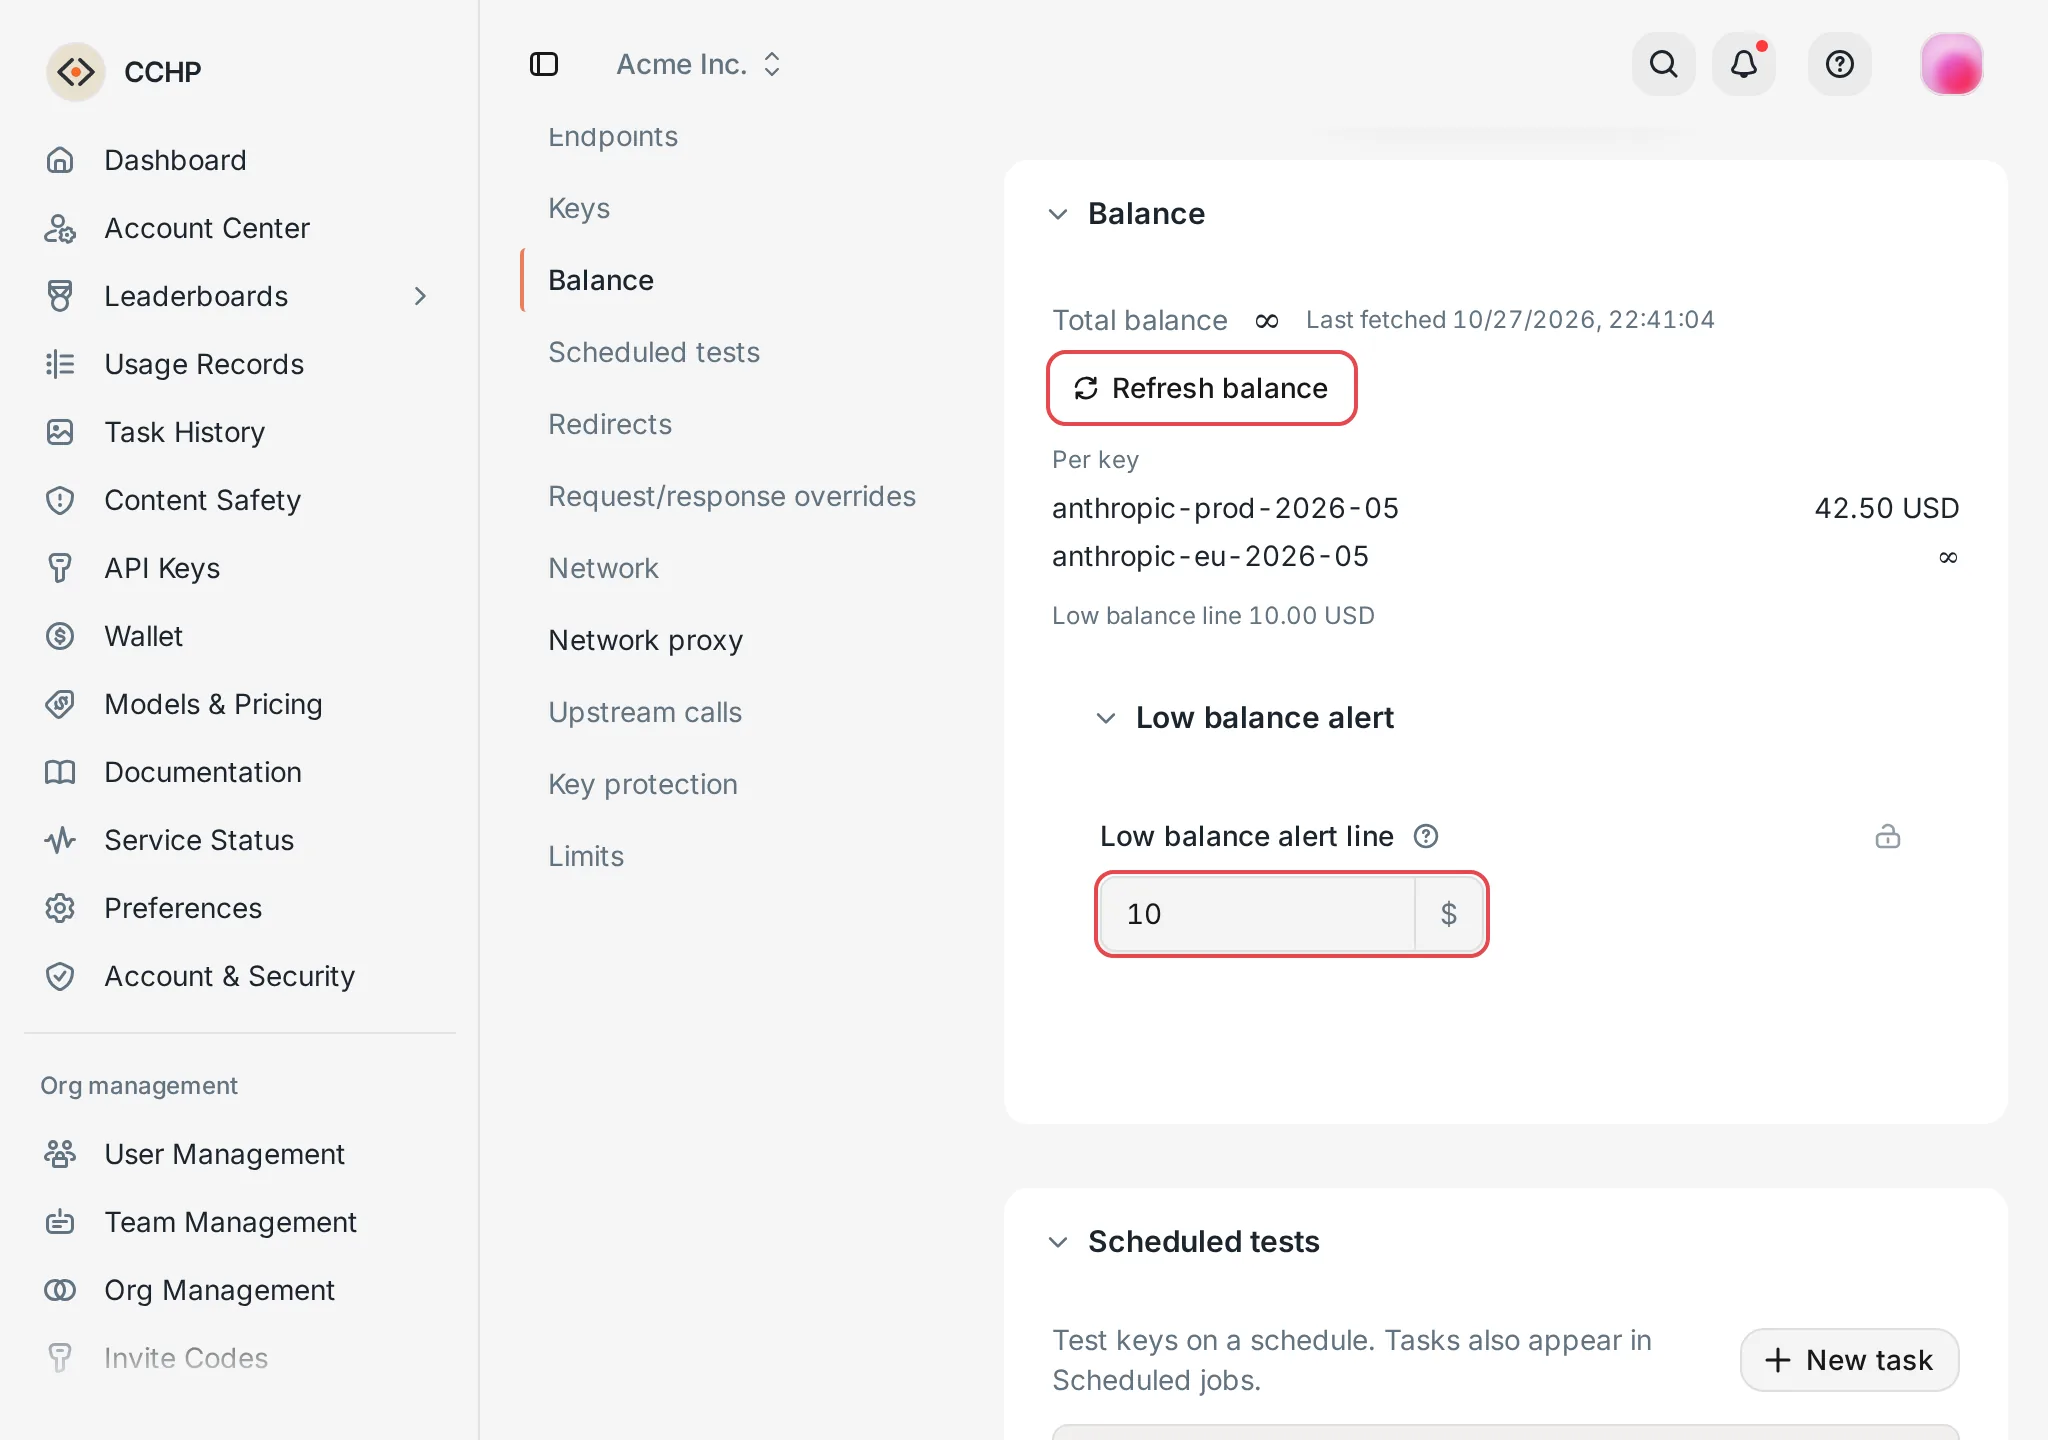Expand the Leaderboards submenu chevron
The width and height of the screenshot is (2048, 1440).
coord(420,296)
